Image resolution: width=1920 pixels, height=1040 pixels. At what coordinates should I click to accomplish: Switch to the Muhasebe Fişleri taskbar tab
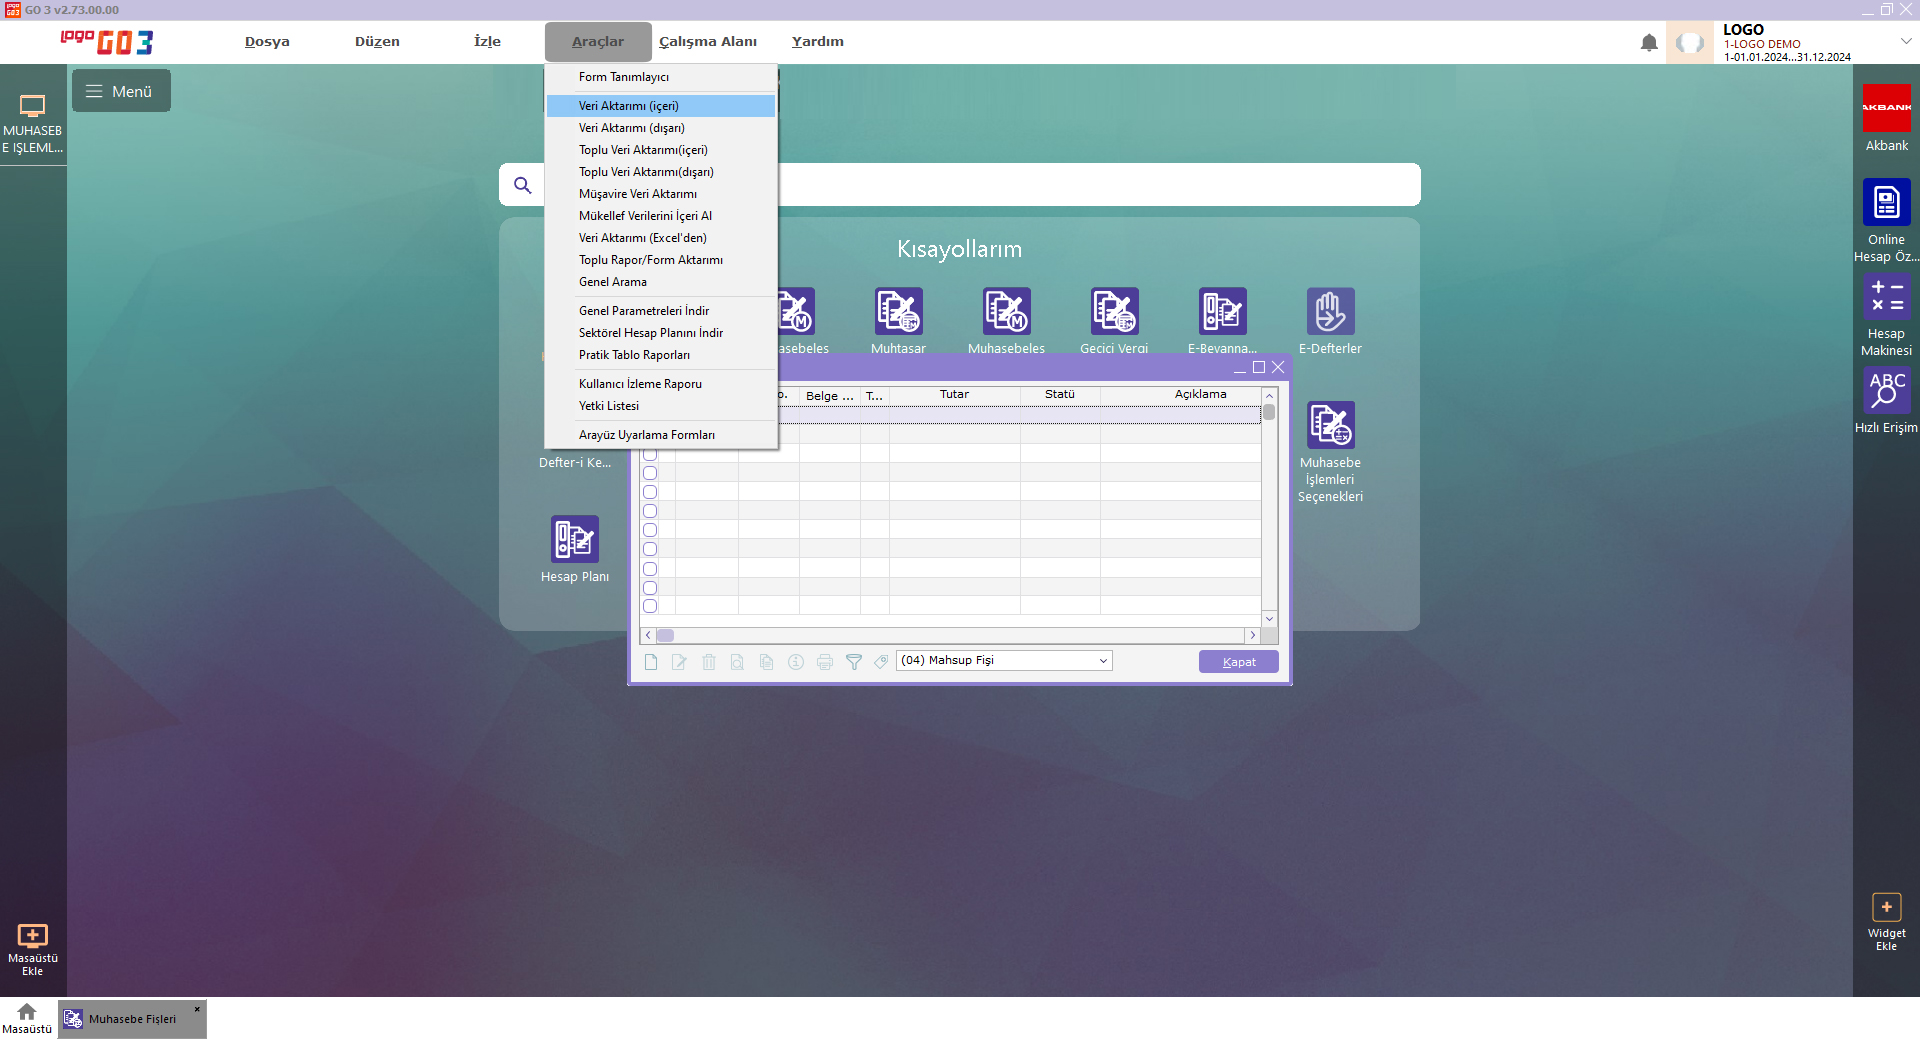point(131,1019)
